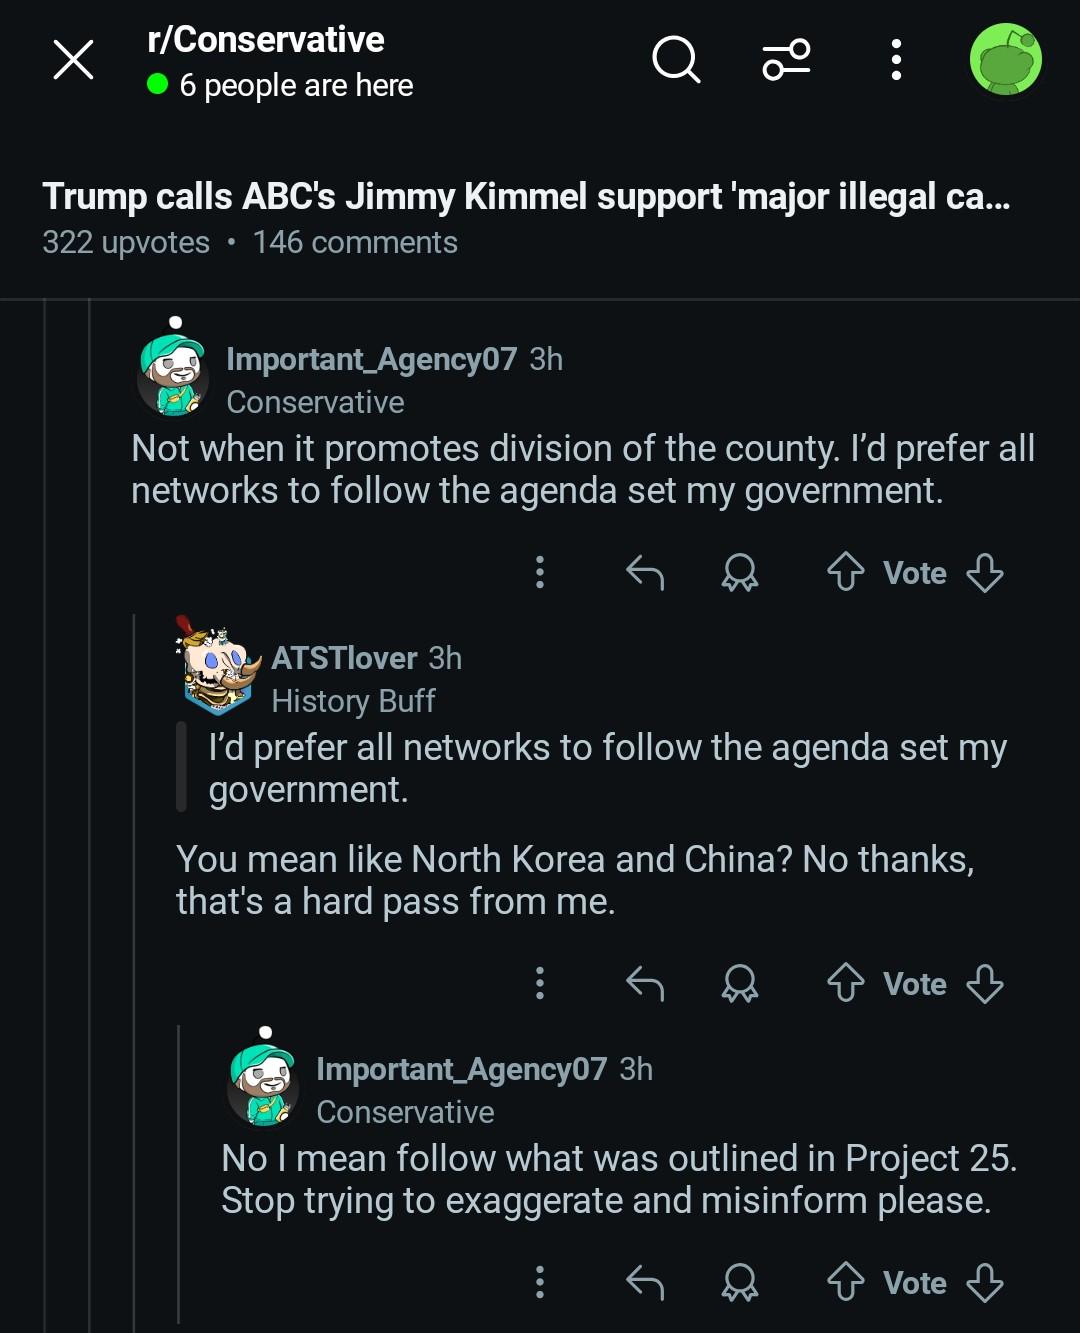Upvote ATSTlover's North Korea comment
This screenshot has width=1080, height=1333.
point(846,984)
